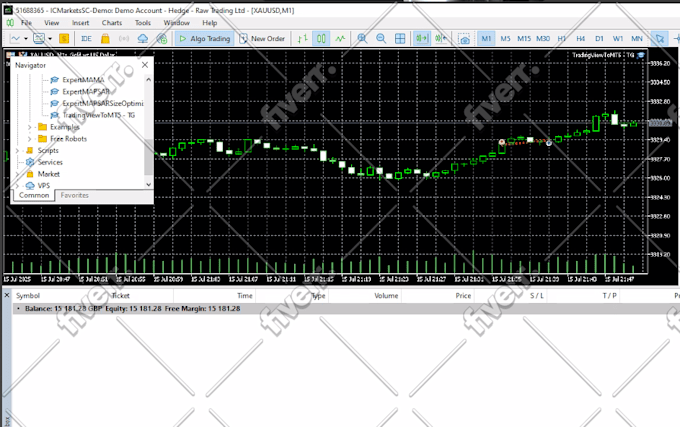
Task: Switch to the Common tab
Action: 34,196
